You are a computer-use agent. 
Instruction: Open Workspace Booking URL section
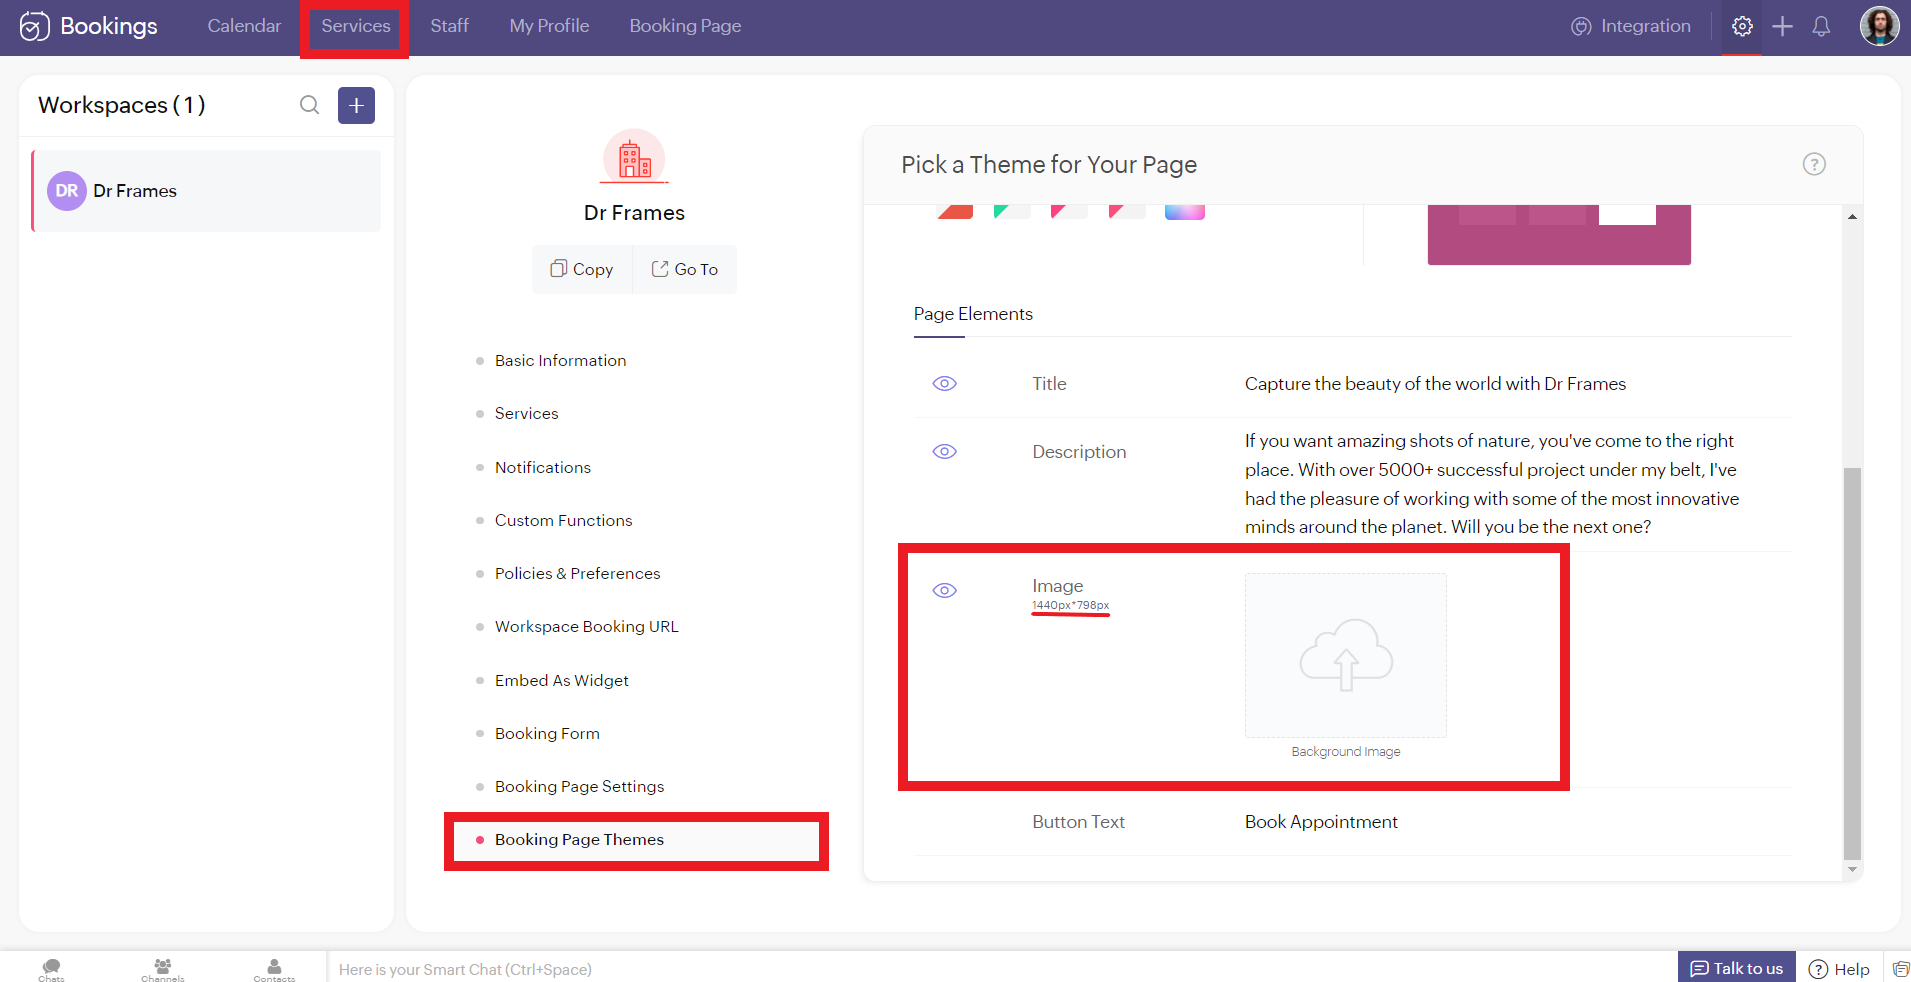pyautogui.click(x=586, y=626)
